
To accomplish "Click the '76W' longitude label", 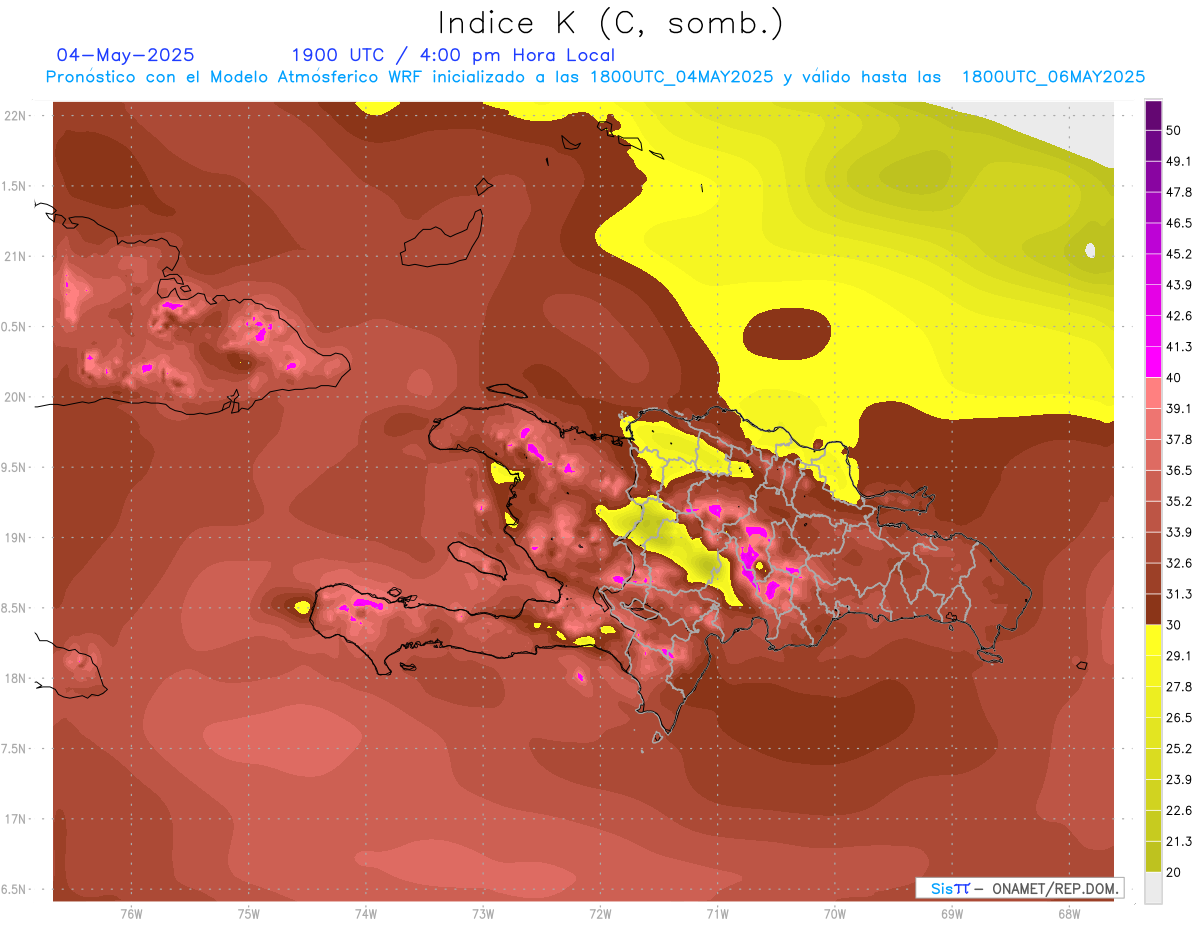I will [x=131, y=913].
